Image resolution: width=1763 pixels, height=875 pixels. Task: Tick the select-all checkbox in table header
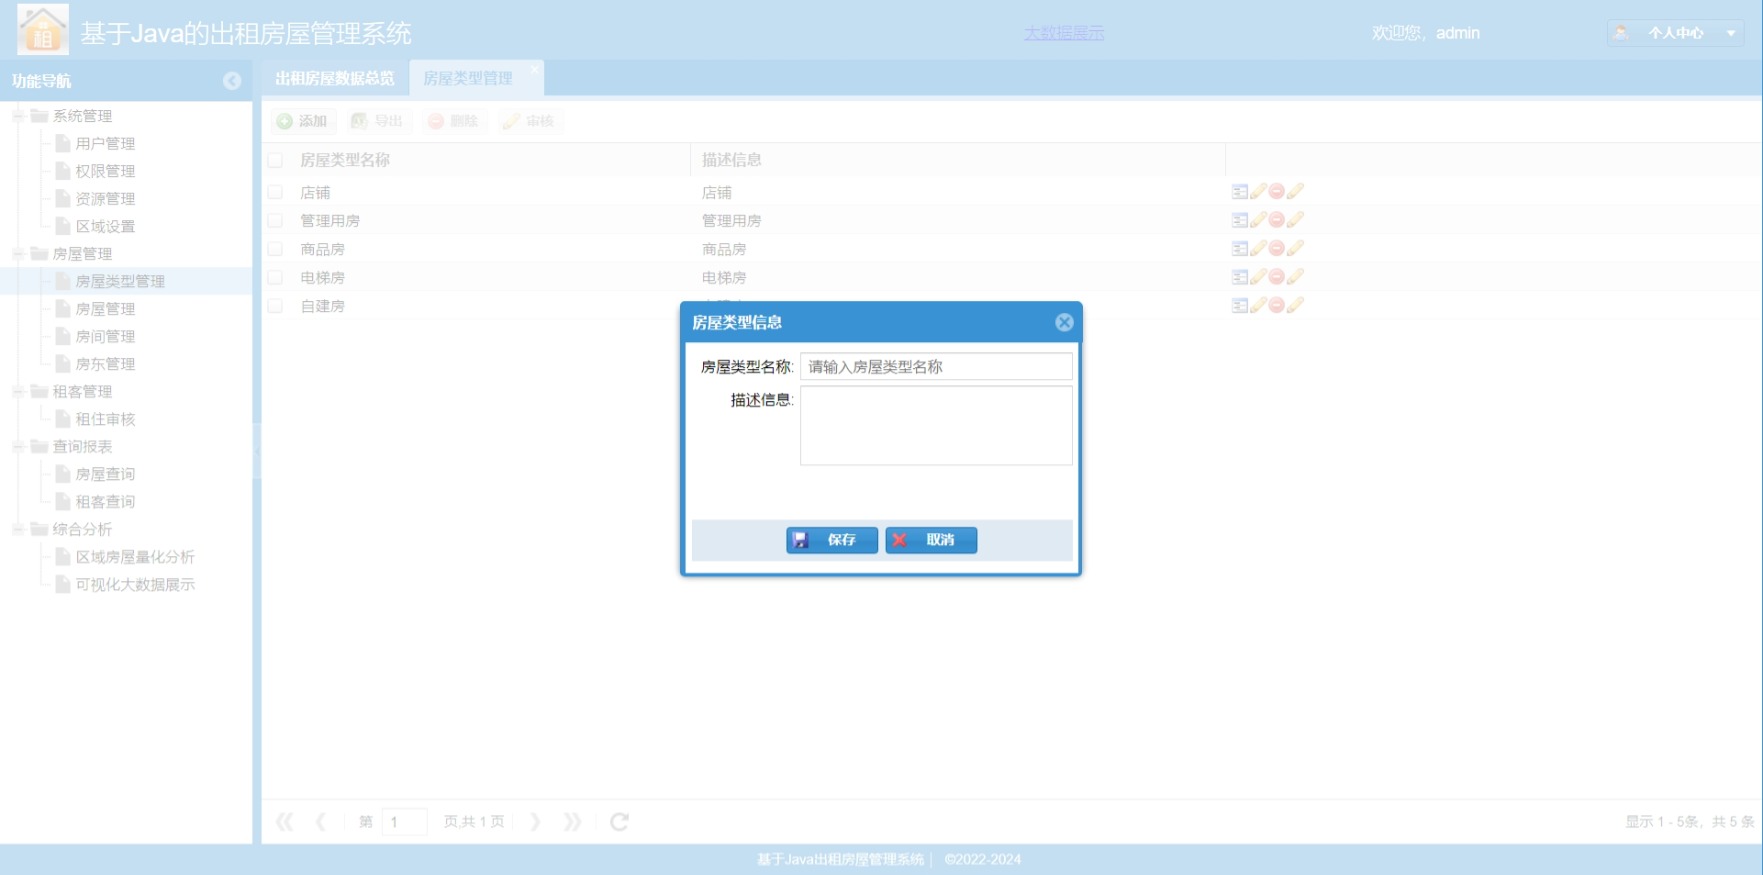click(275, 160)
